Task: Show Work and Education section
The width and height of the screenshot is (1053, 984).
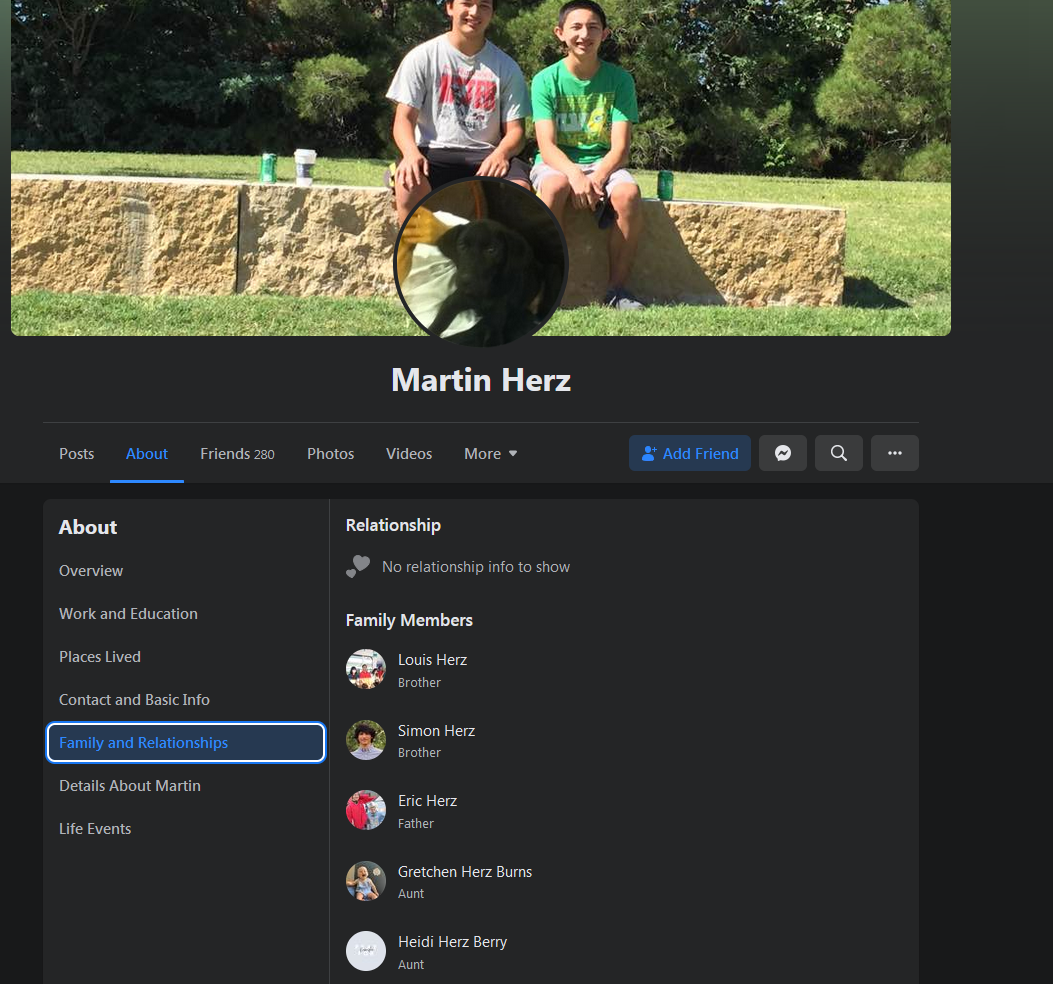Action: (185, 614)
